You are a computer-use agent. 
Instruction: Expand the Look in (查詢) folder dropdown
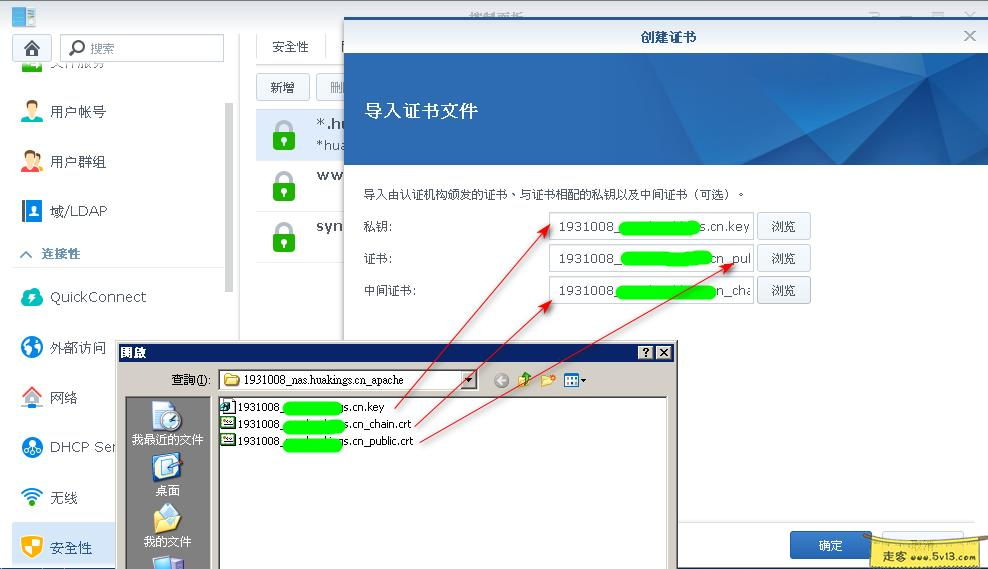point(468,379)
